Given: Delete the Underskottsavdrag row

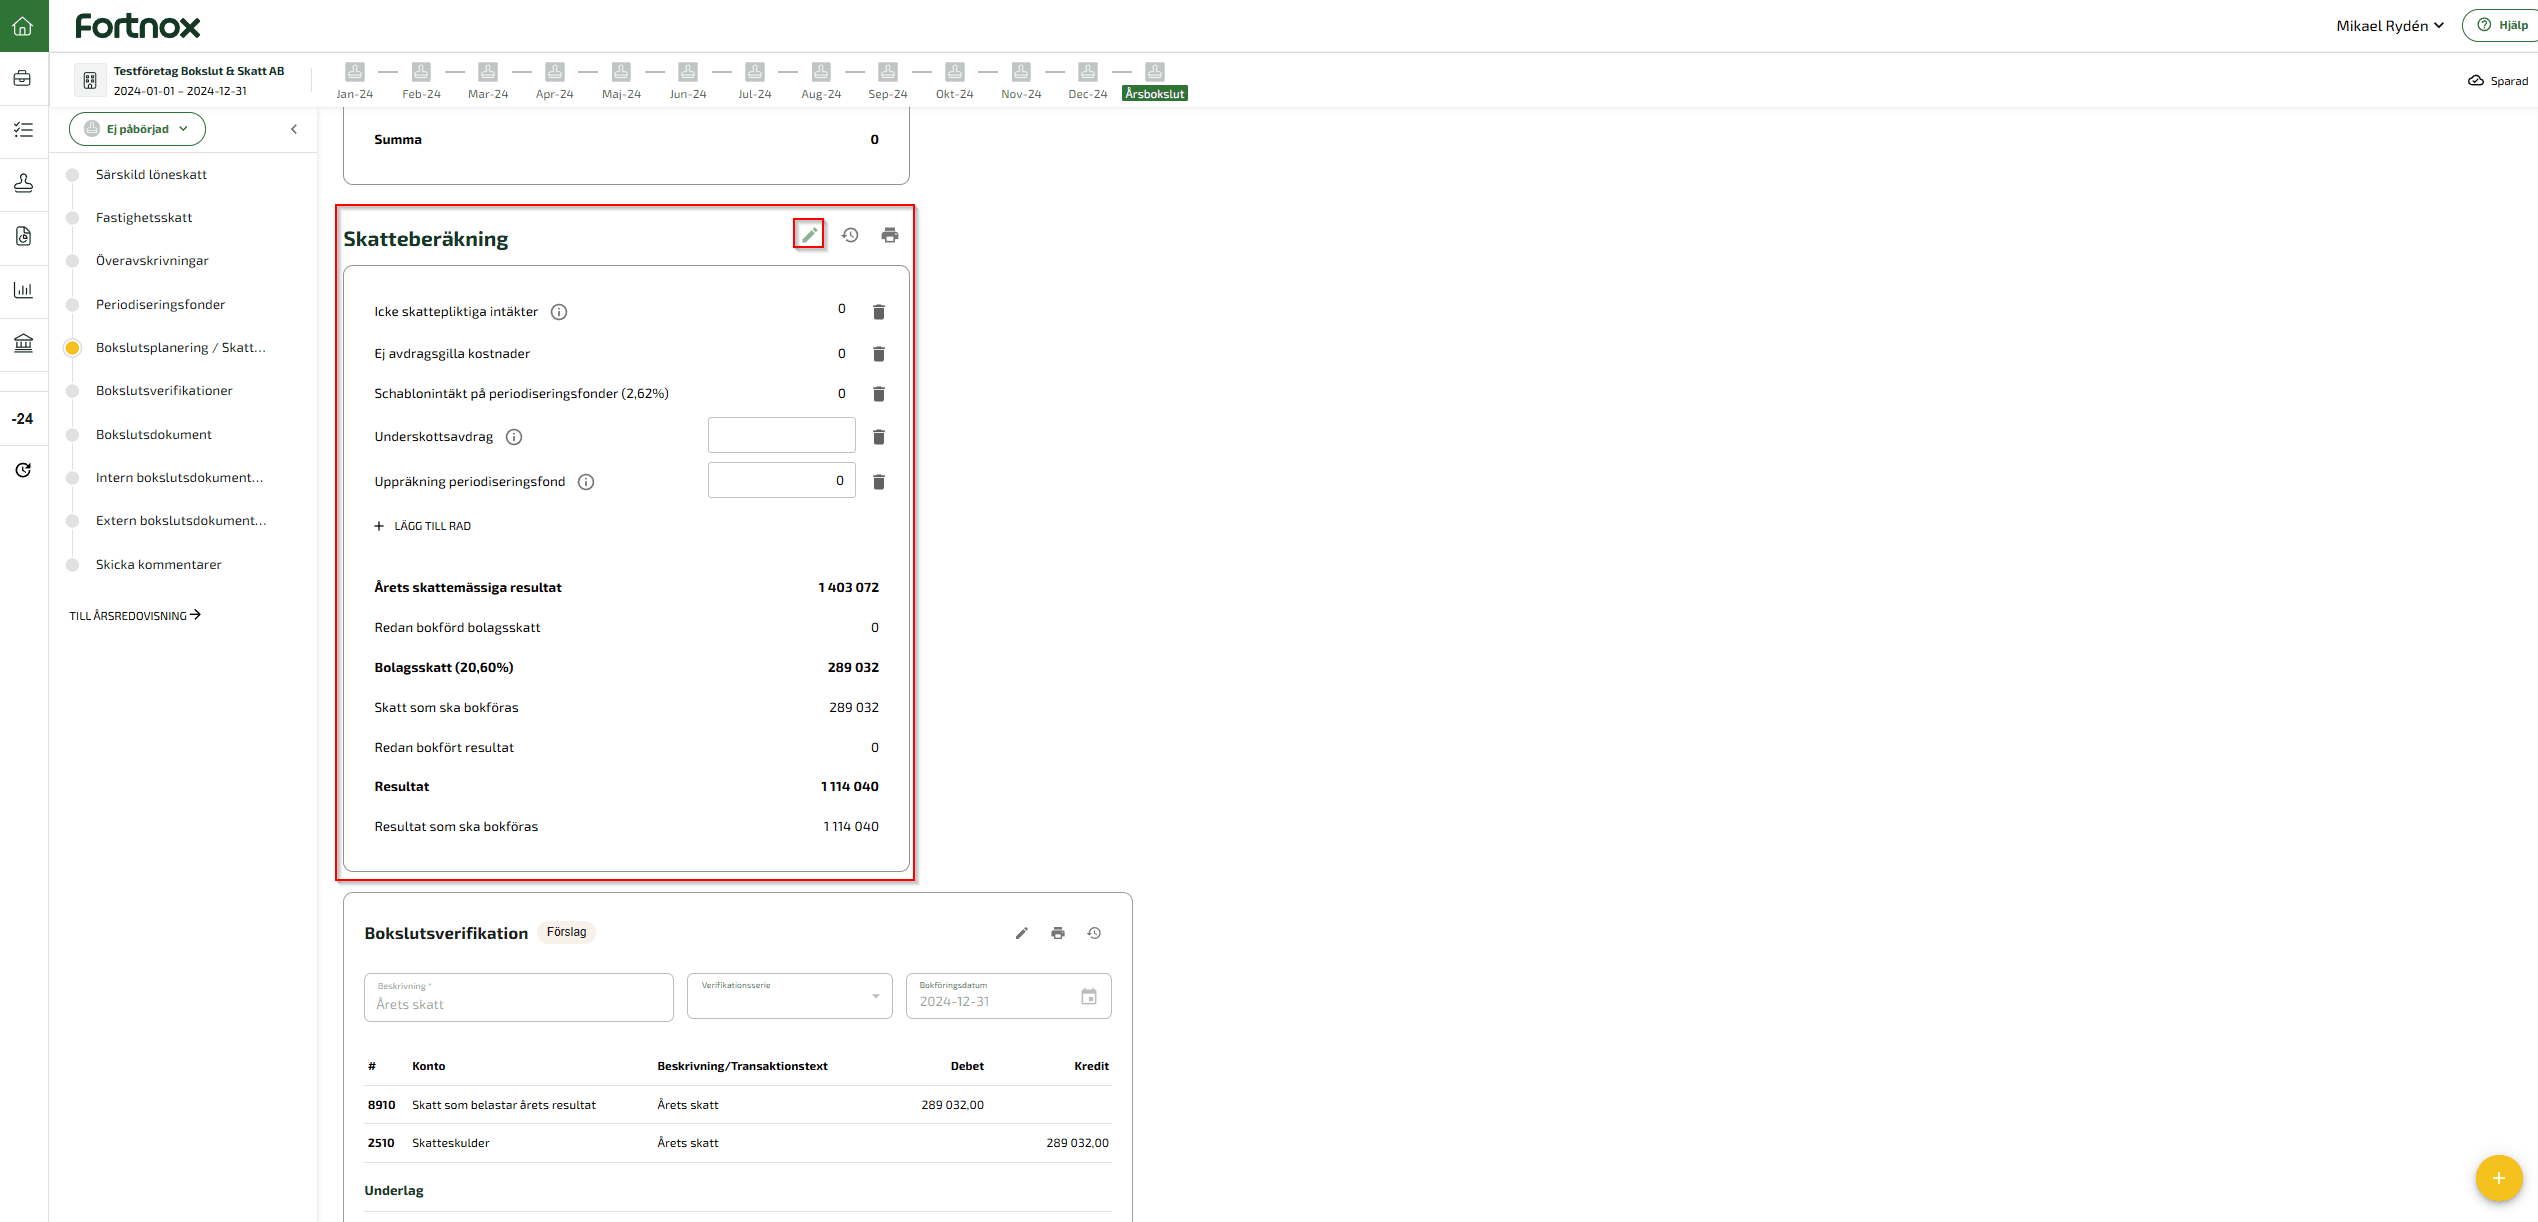Looking at the screenshot, I should (x=879, y=437).
